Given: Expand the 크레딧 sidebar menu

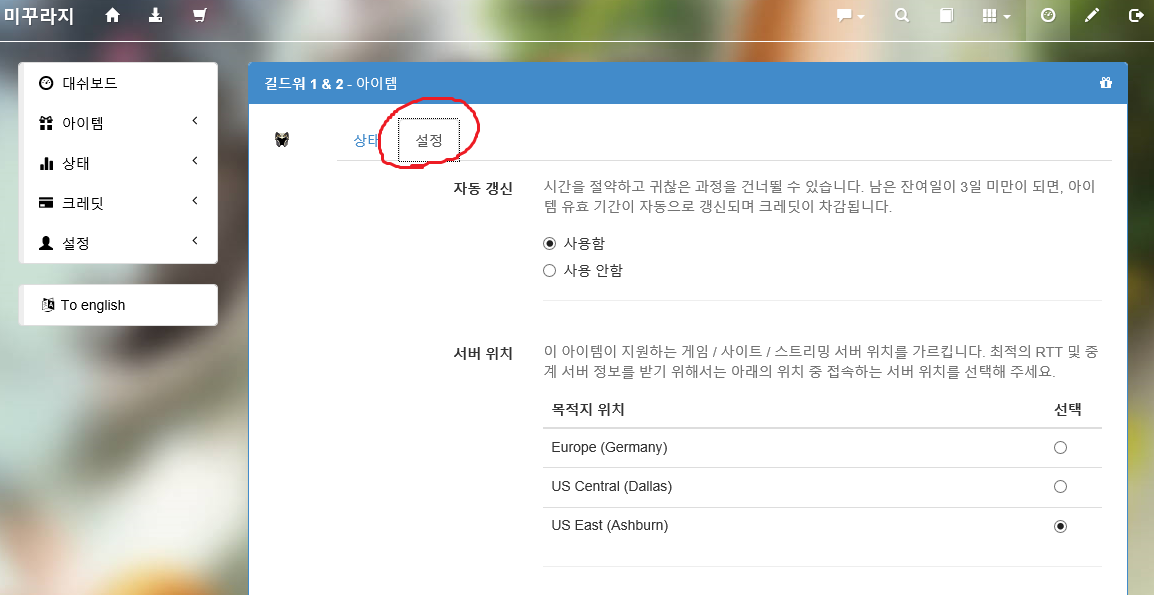Looking at the screenshot, I should point(119,203).
